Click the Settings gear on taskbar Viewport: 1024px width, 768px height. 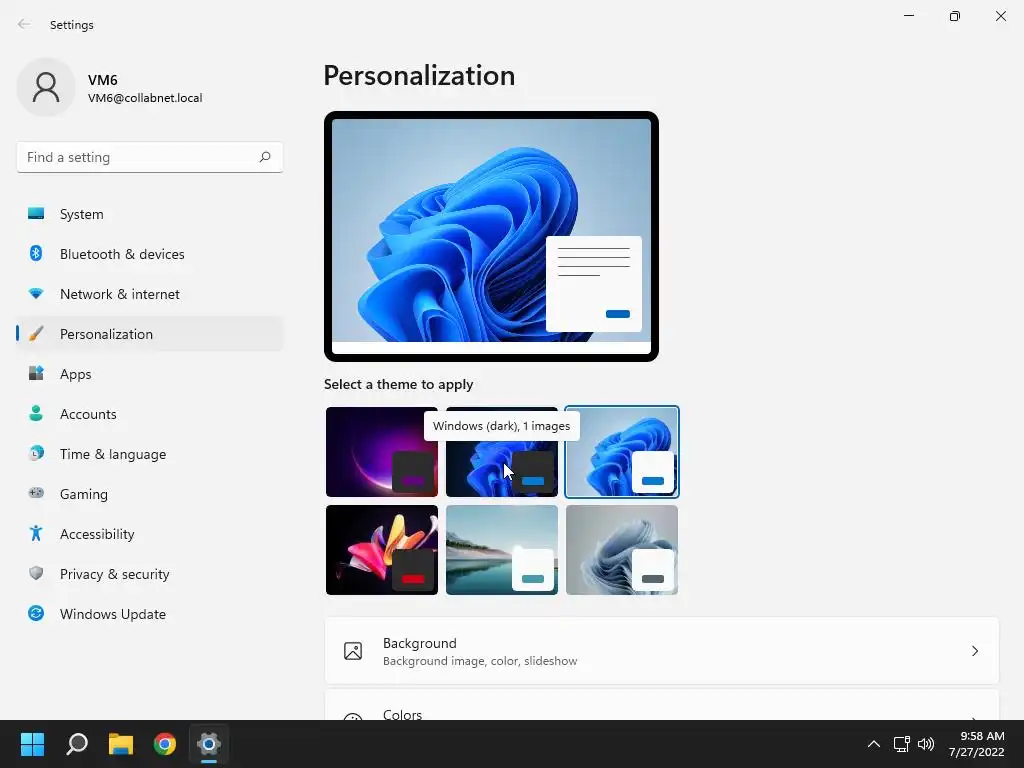[209, 744]
